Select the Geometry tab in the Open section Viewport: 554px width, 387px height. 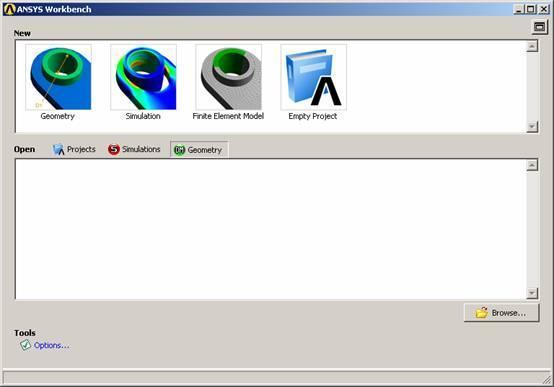pos(199,150)
